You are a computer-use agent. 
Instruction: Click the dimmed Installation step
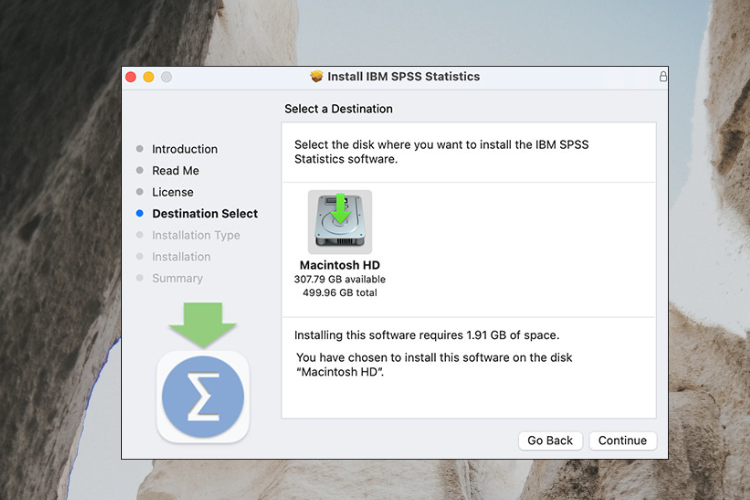[181, 256]
